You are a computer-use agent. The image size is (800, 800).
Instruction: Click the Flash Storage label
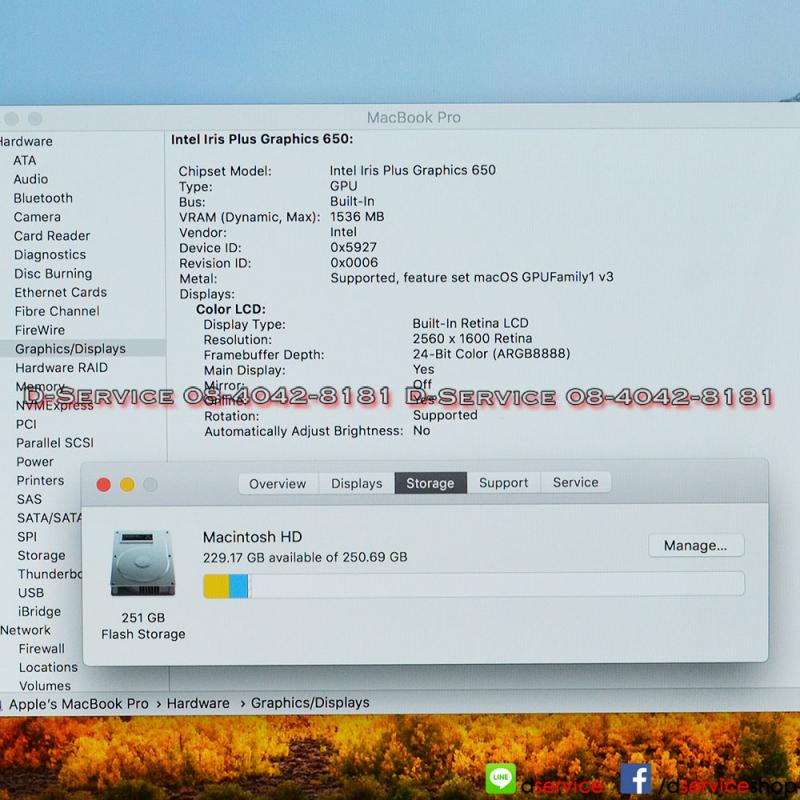click(143, 634)
